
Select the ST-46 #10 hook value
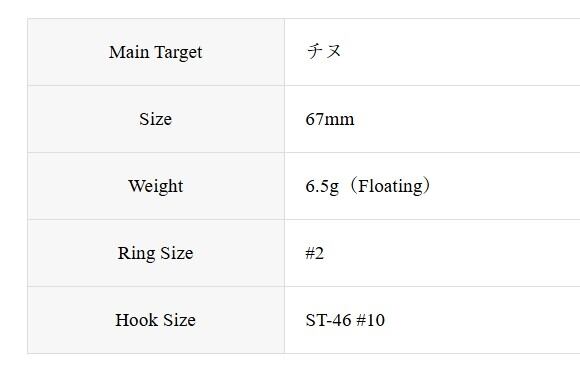(345, 320)
